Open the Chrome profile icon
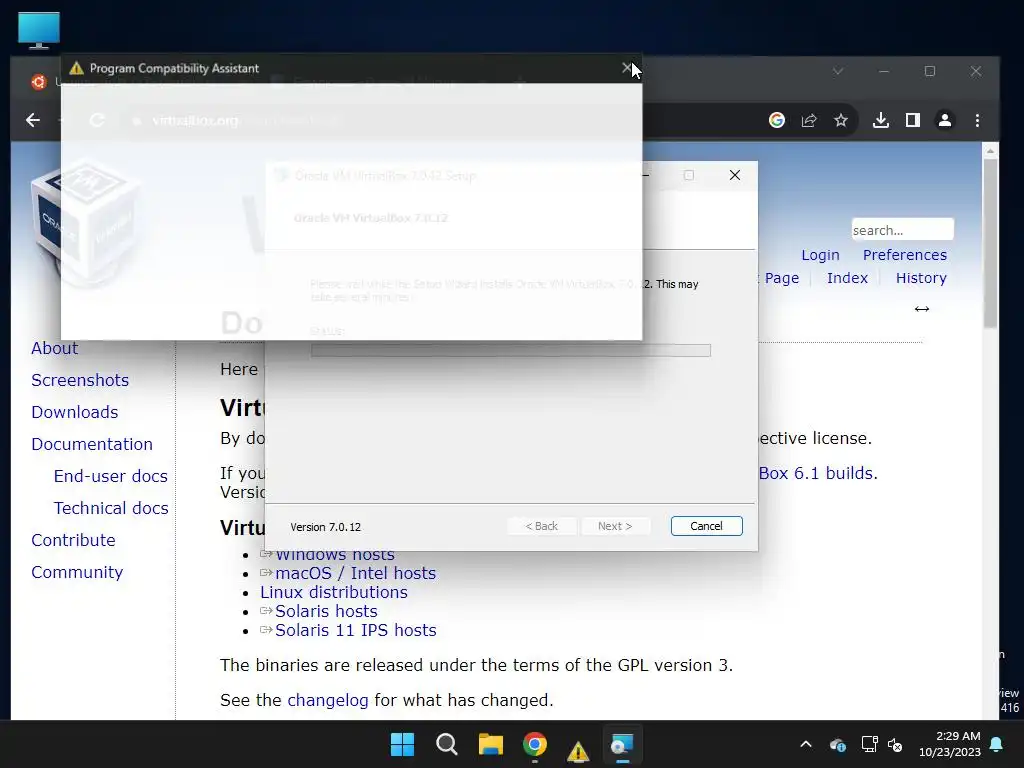The height and width of the screenshot is (768, 1024). [944, 120]
